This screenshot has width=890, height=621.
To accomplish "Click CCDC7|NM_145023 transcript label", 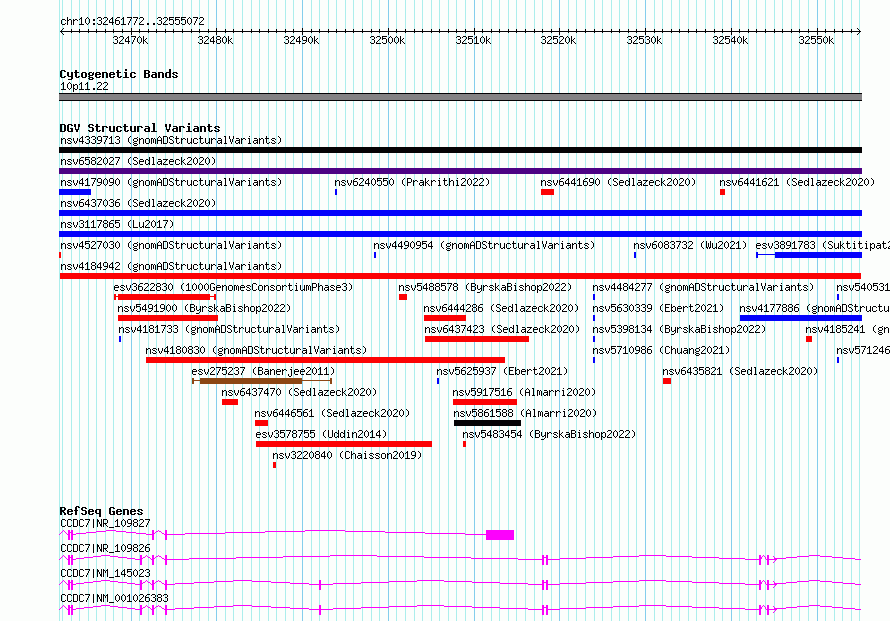I will pos(105,573).
